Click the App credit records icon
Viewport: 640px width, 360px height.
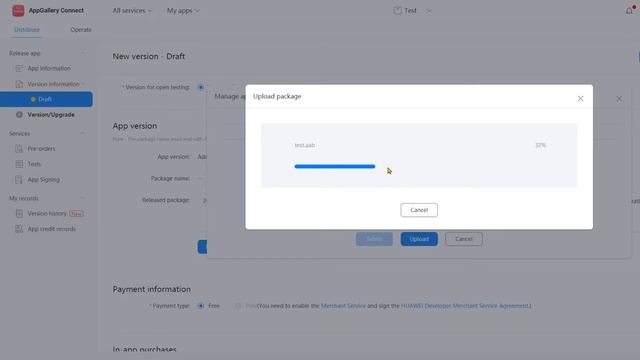pos(19,229)
